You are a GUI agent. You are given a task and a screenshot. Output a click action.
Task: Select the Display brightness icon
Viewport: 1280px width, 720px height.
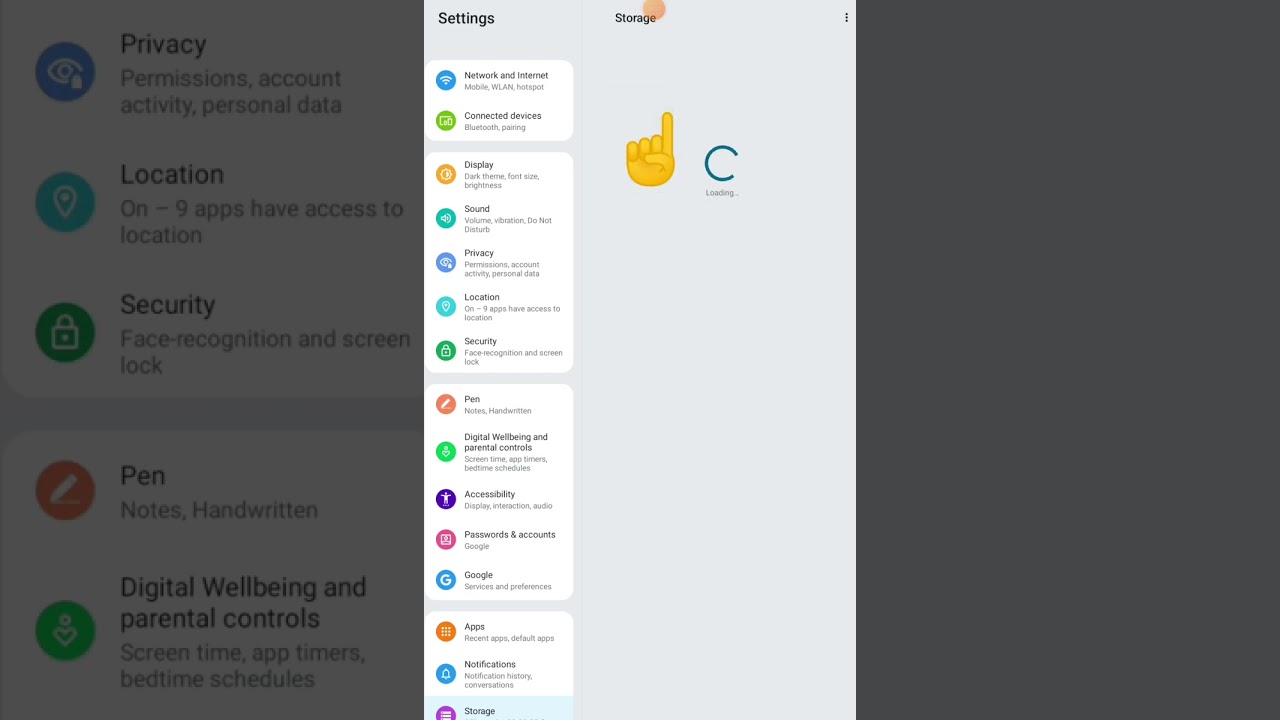446,174
